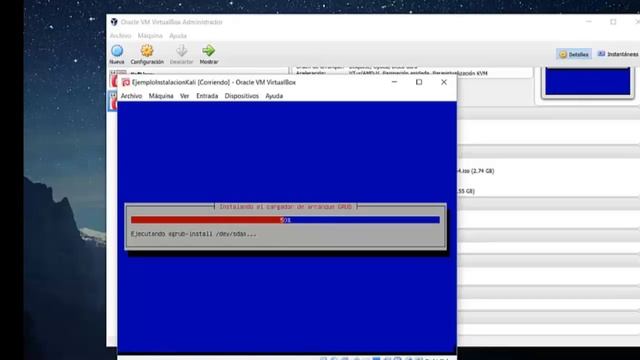This screenshot has height=360, width=640.
Task: Open Ayuda menu in VirtualBox Administrador
Action: click(178, 36)
